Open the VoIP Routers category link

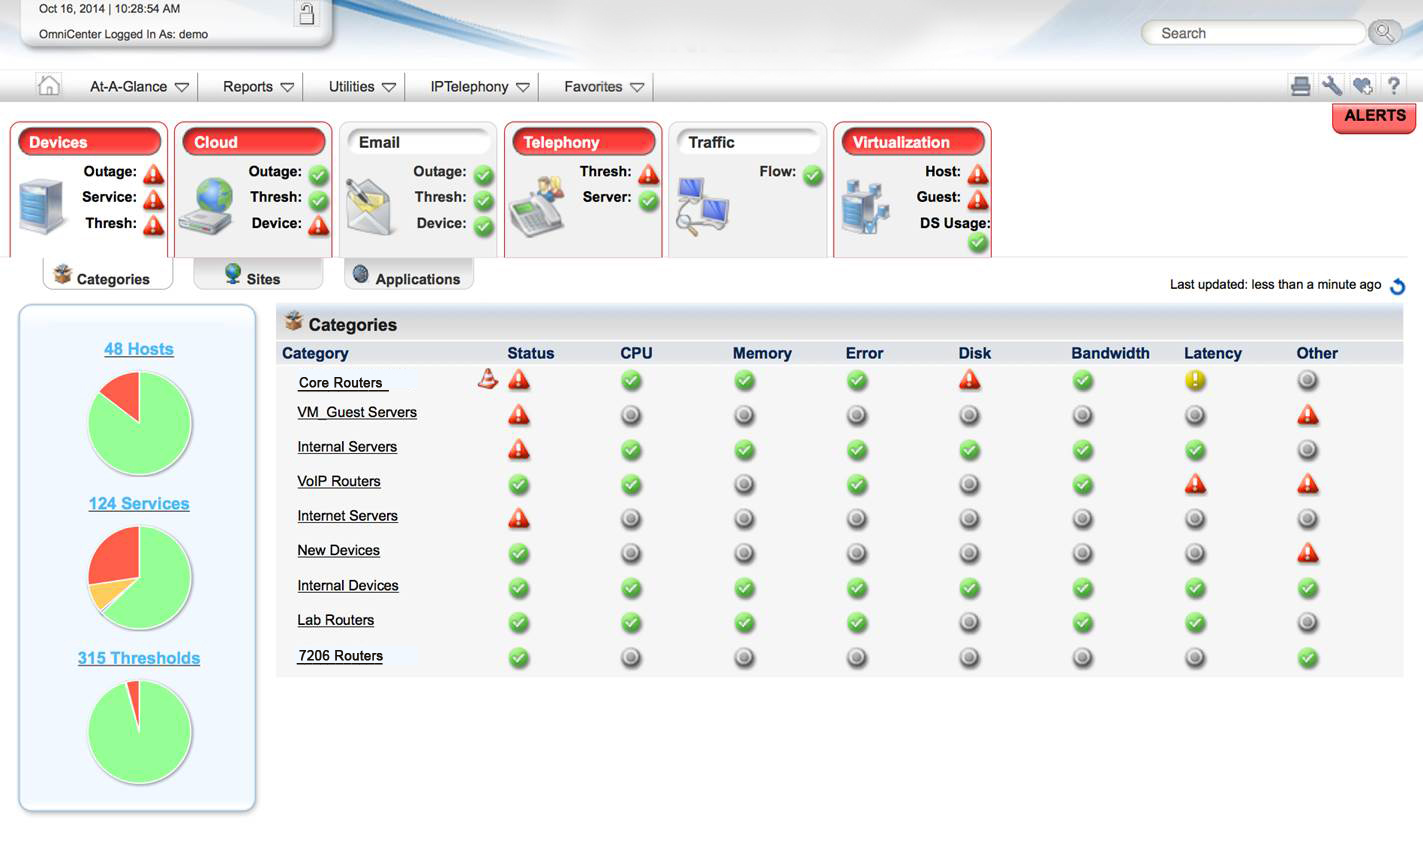point(339,481)
